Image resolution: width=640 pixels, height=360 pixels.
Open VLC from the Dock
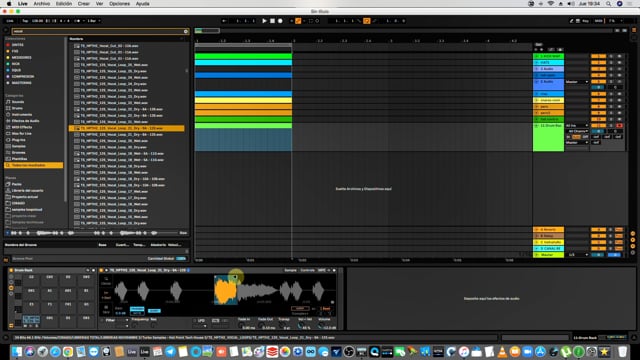502,351
